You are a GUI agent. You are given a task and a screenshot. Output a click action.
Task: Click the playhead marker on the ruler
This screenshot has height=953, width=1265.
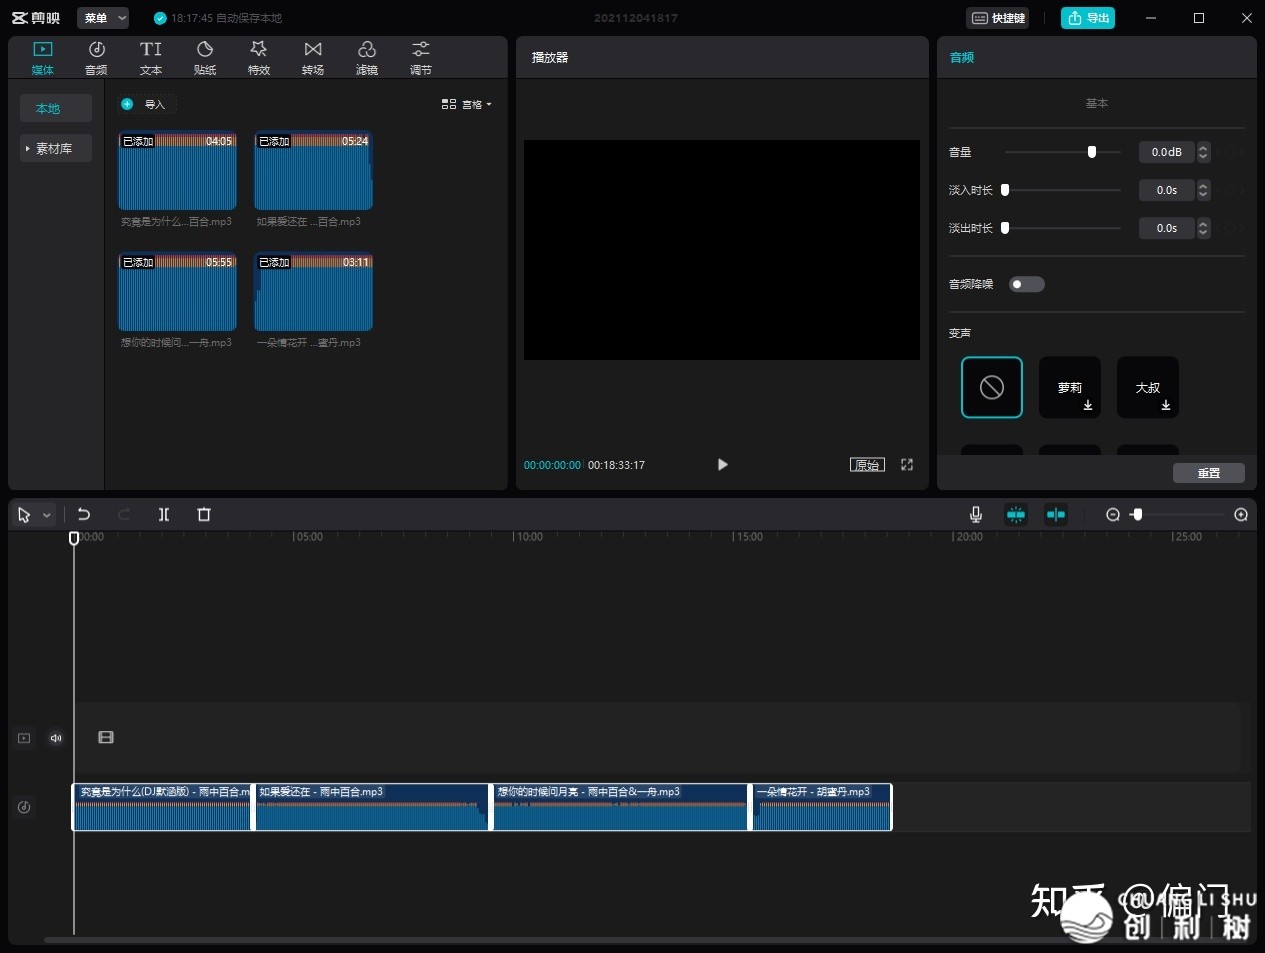[73, 538]
